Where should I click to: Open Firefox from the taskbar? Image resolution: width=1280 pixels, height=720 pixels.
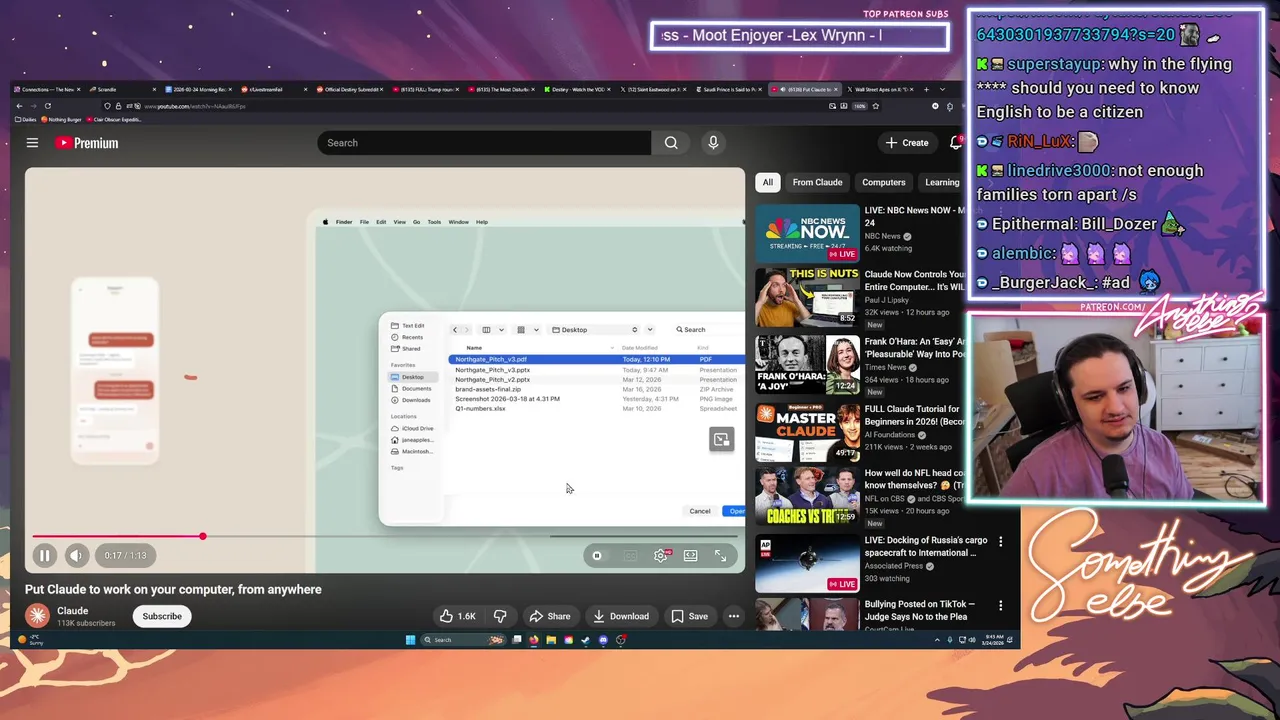534,640
